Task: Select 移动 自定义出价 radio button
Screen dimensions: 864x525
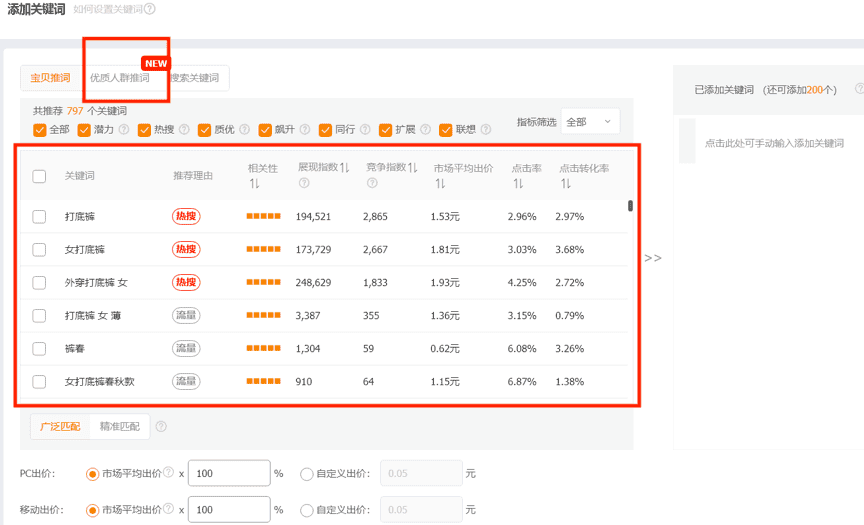Action: tap(306, 510)
